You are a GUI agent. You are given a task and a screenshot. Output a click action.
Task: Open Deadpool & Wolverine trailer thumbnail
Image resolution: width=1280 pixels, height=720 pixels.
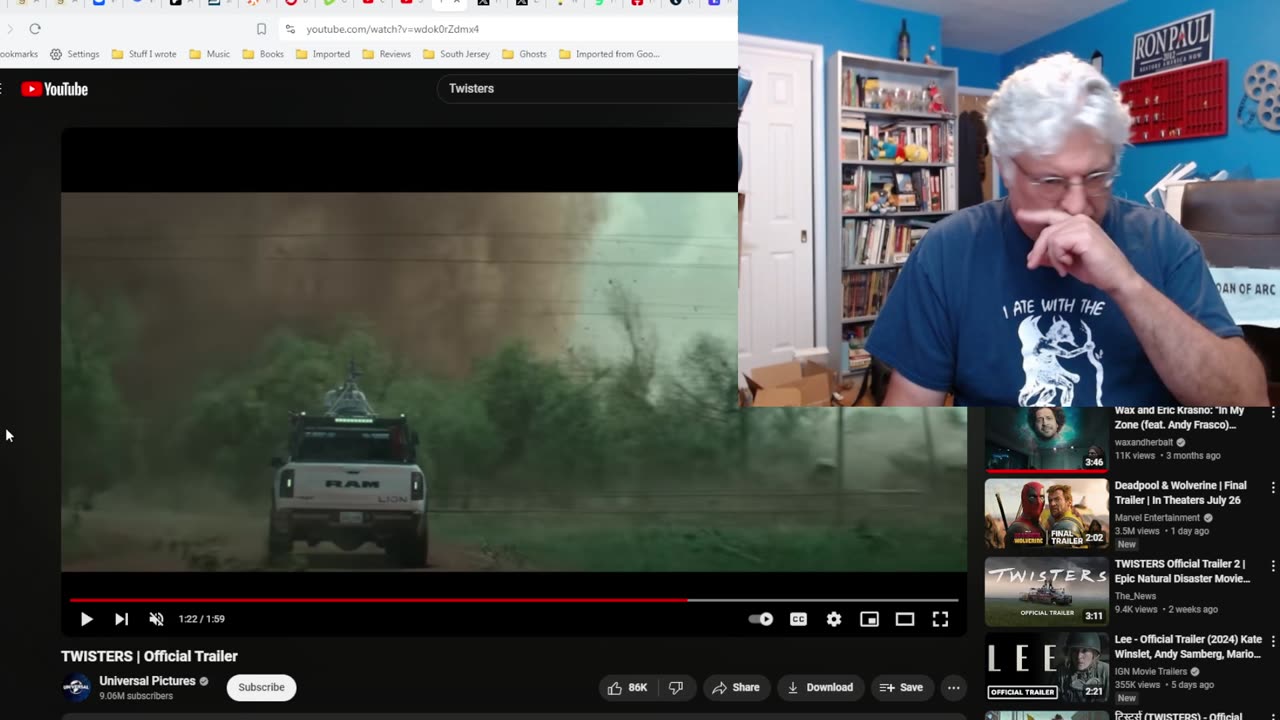click(x=1046, y=514)
